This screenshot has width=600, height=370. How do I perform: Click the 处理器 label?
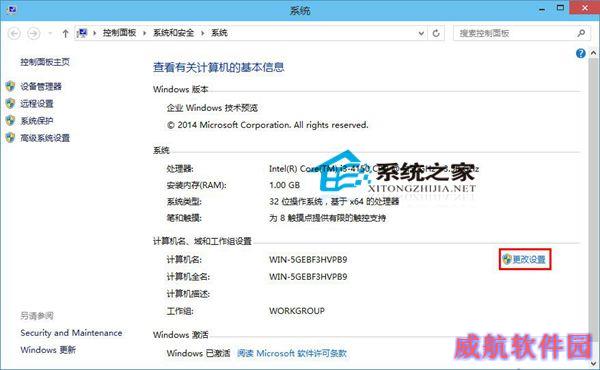pyautogui.click(x=180, y=169)
